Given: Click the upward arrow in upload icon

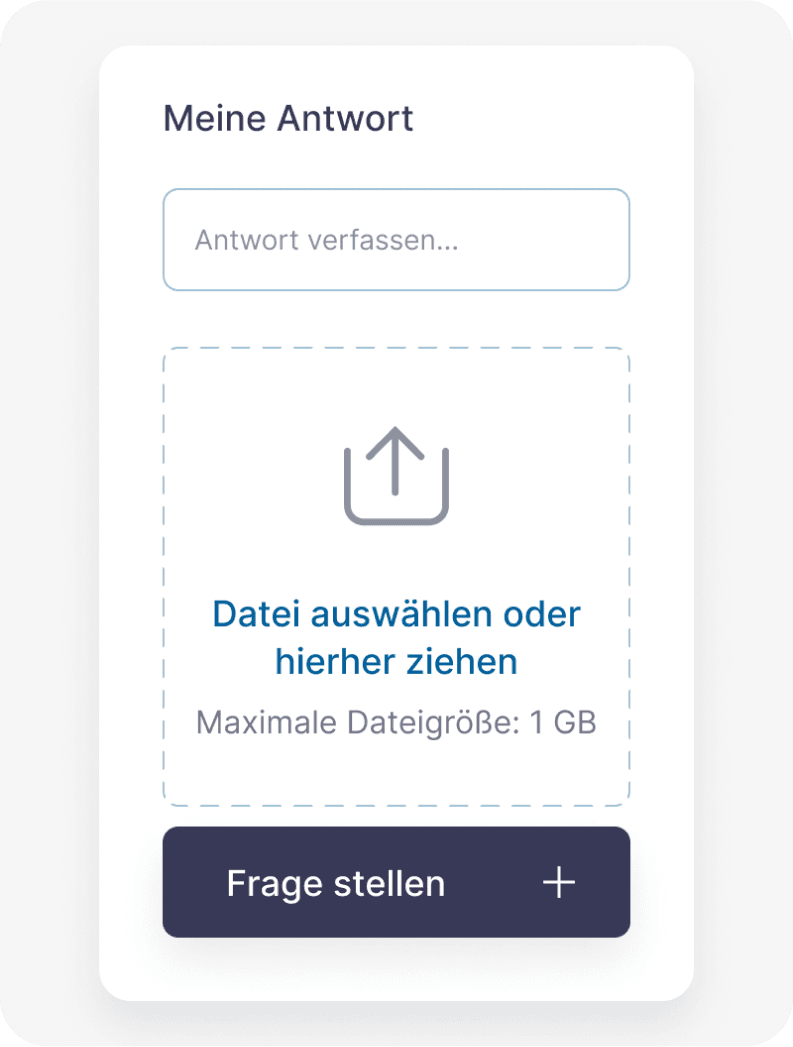Looking at the screenshot, I should (x=396, y=455).
